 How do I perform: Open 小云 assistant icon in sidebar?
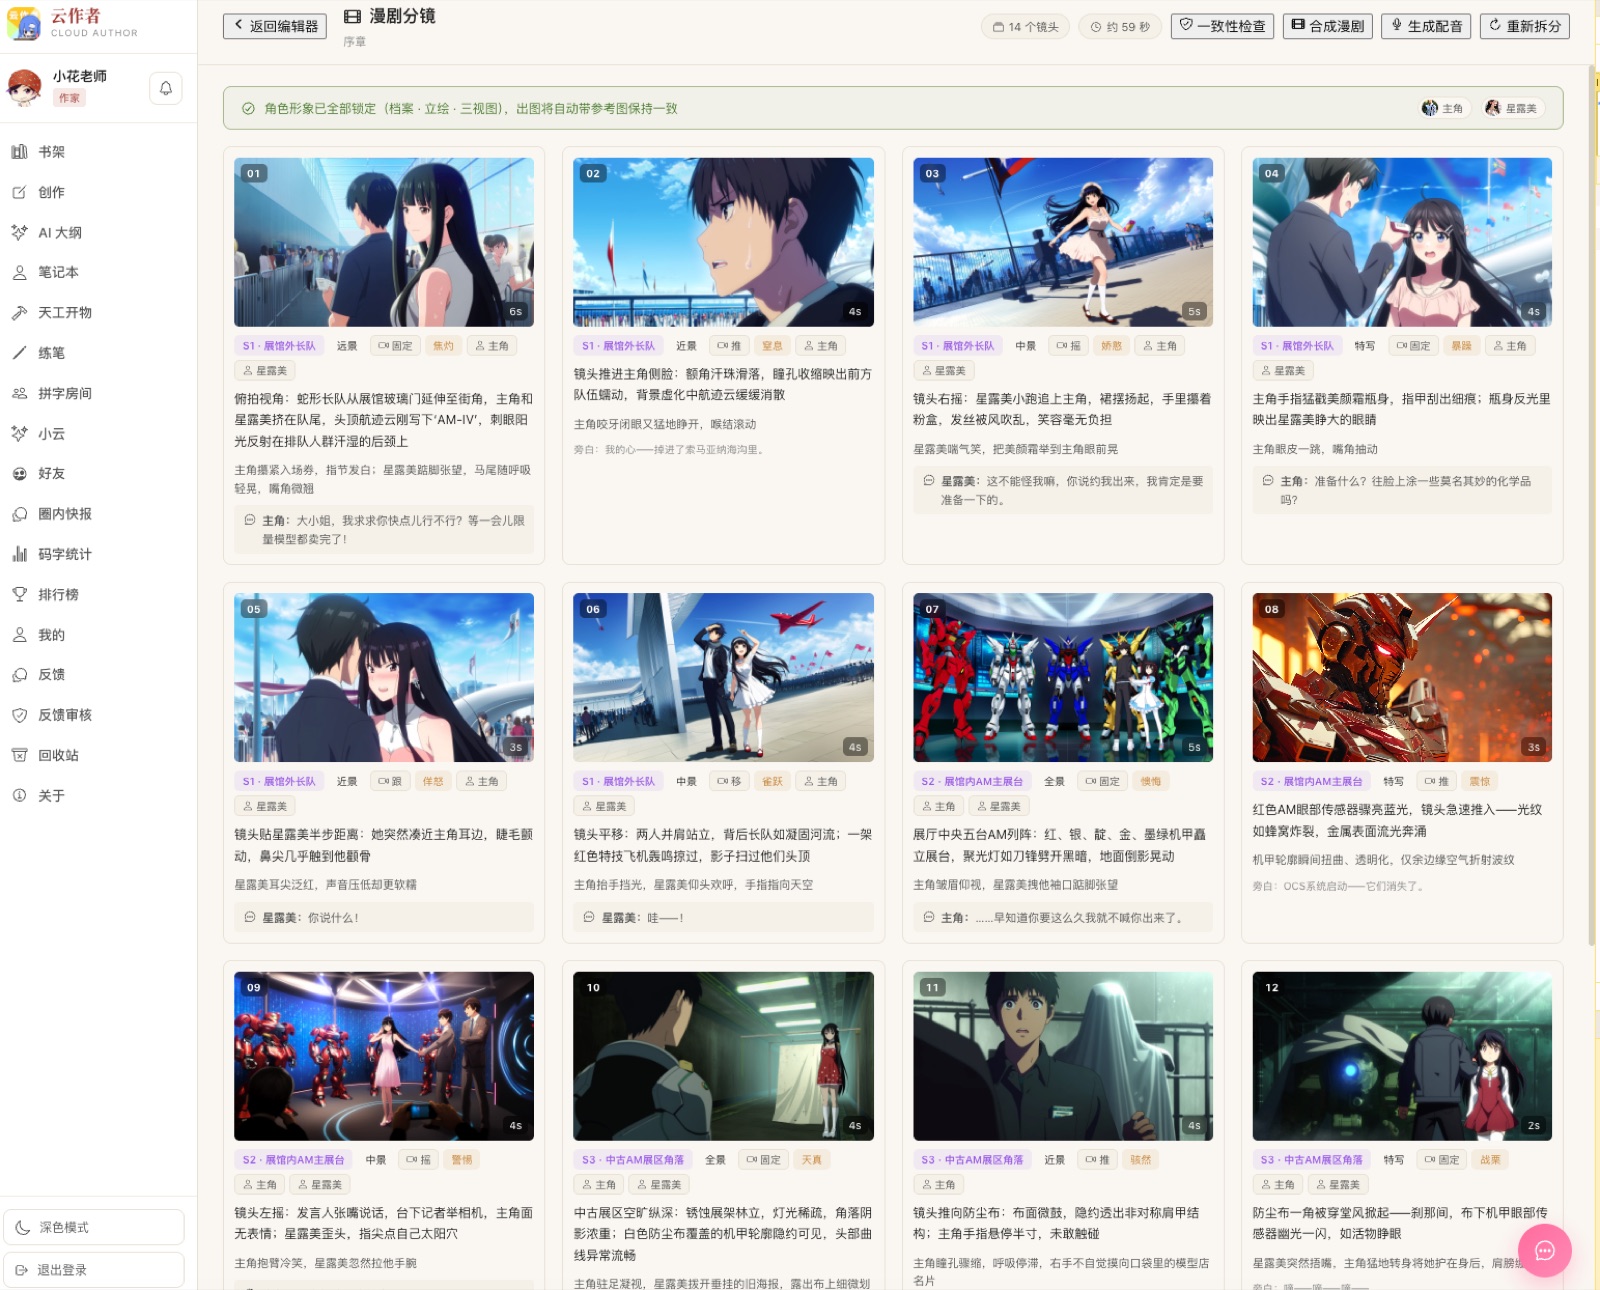point(19,433)
